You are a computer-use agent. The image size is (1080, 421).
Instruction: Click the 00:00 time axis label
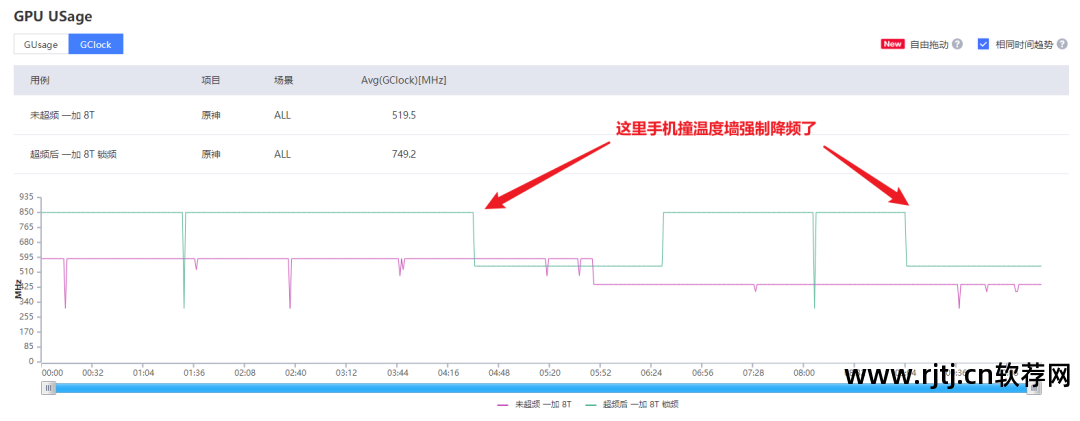[52, 373]
